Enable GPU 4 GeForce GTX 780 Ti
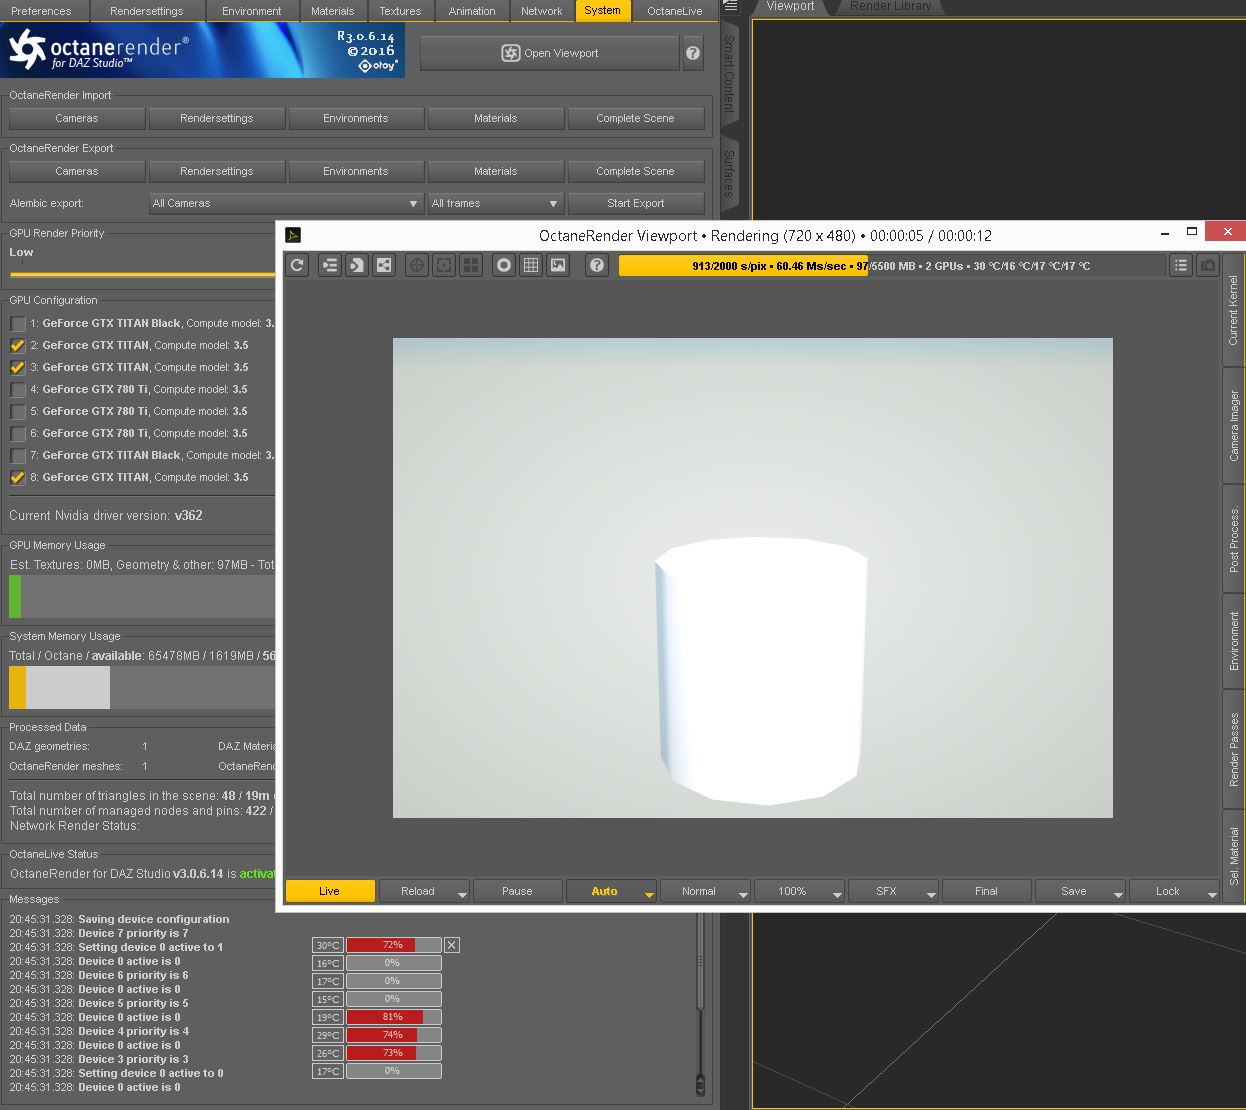The image size is (1246, 1110). pyautogui.click(x=18, y=390)
